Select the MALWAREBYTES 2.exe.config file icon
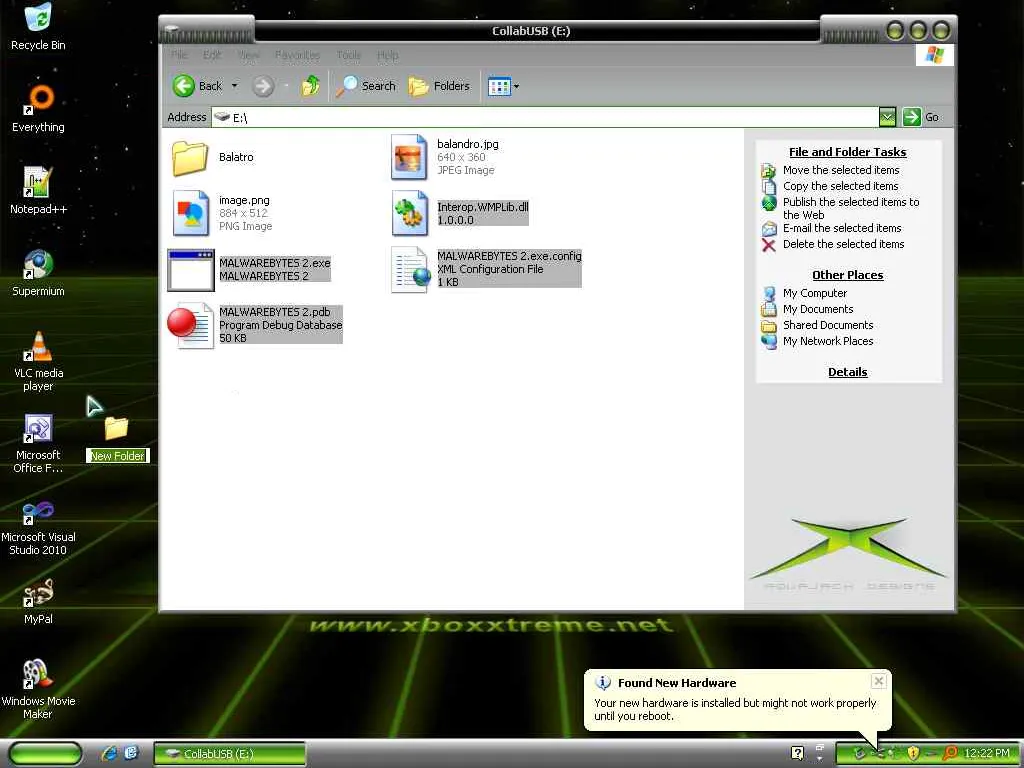Screen dimensions: 1024x768 [411, 269]
